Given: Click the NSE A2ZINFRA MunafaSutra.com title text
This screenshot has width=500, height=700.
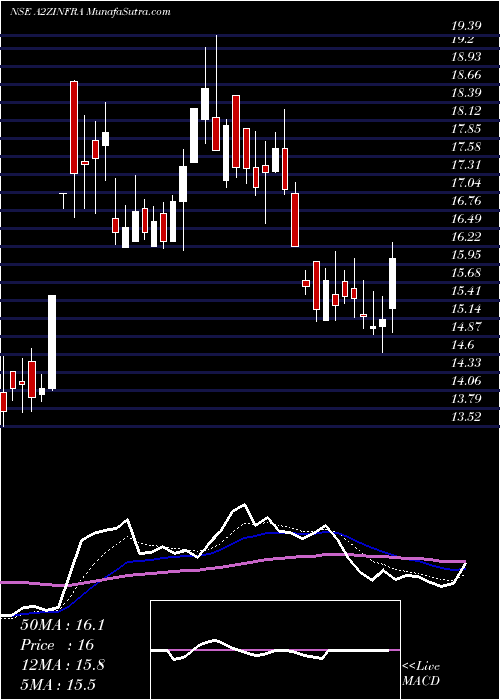Looking at the screenshot, I should [90, 12].
